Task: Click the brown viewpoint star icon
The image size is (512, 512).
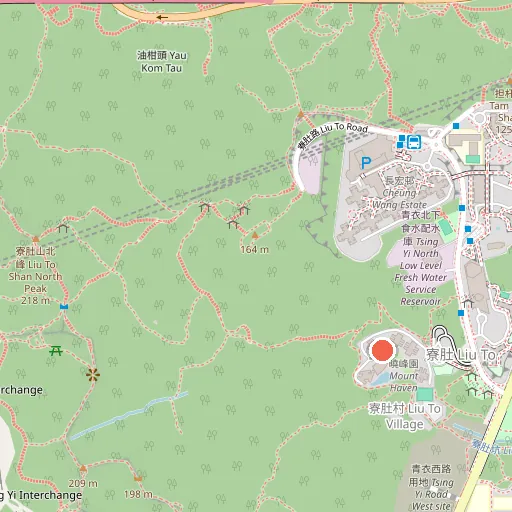Action: [x=93, y=375]
